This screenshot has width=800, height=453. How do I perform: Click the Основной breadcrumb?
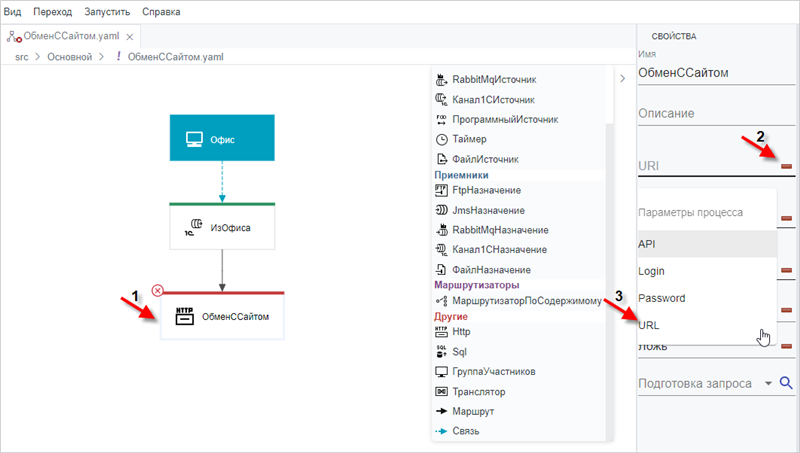(x=70, y=57)
